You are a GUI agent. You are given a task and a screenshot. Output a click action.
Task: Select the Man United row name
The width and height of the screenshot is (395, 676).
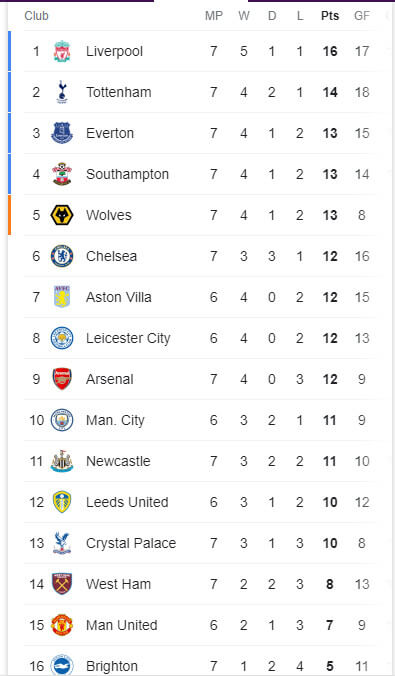tap(122, 625)
